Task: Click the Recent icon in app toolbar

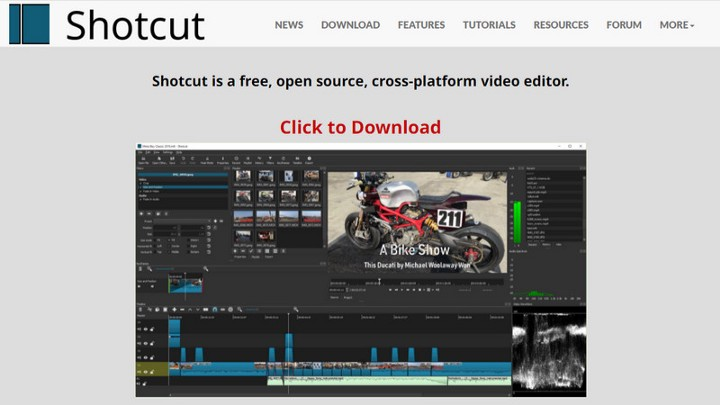Action: pyautogui.click(x=236, y=160)
